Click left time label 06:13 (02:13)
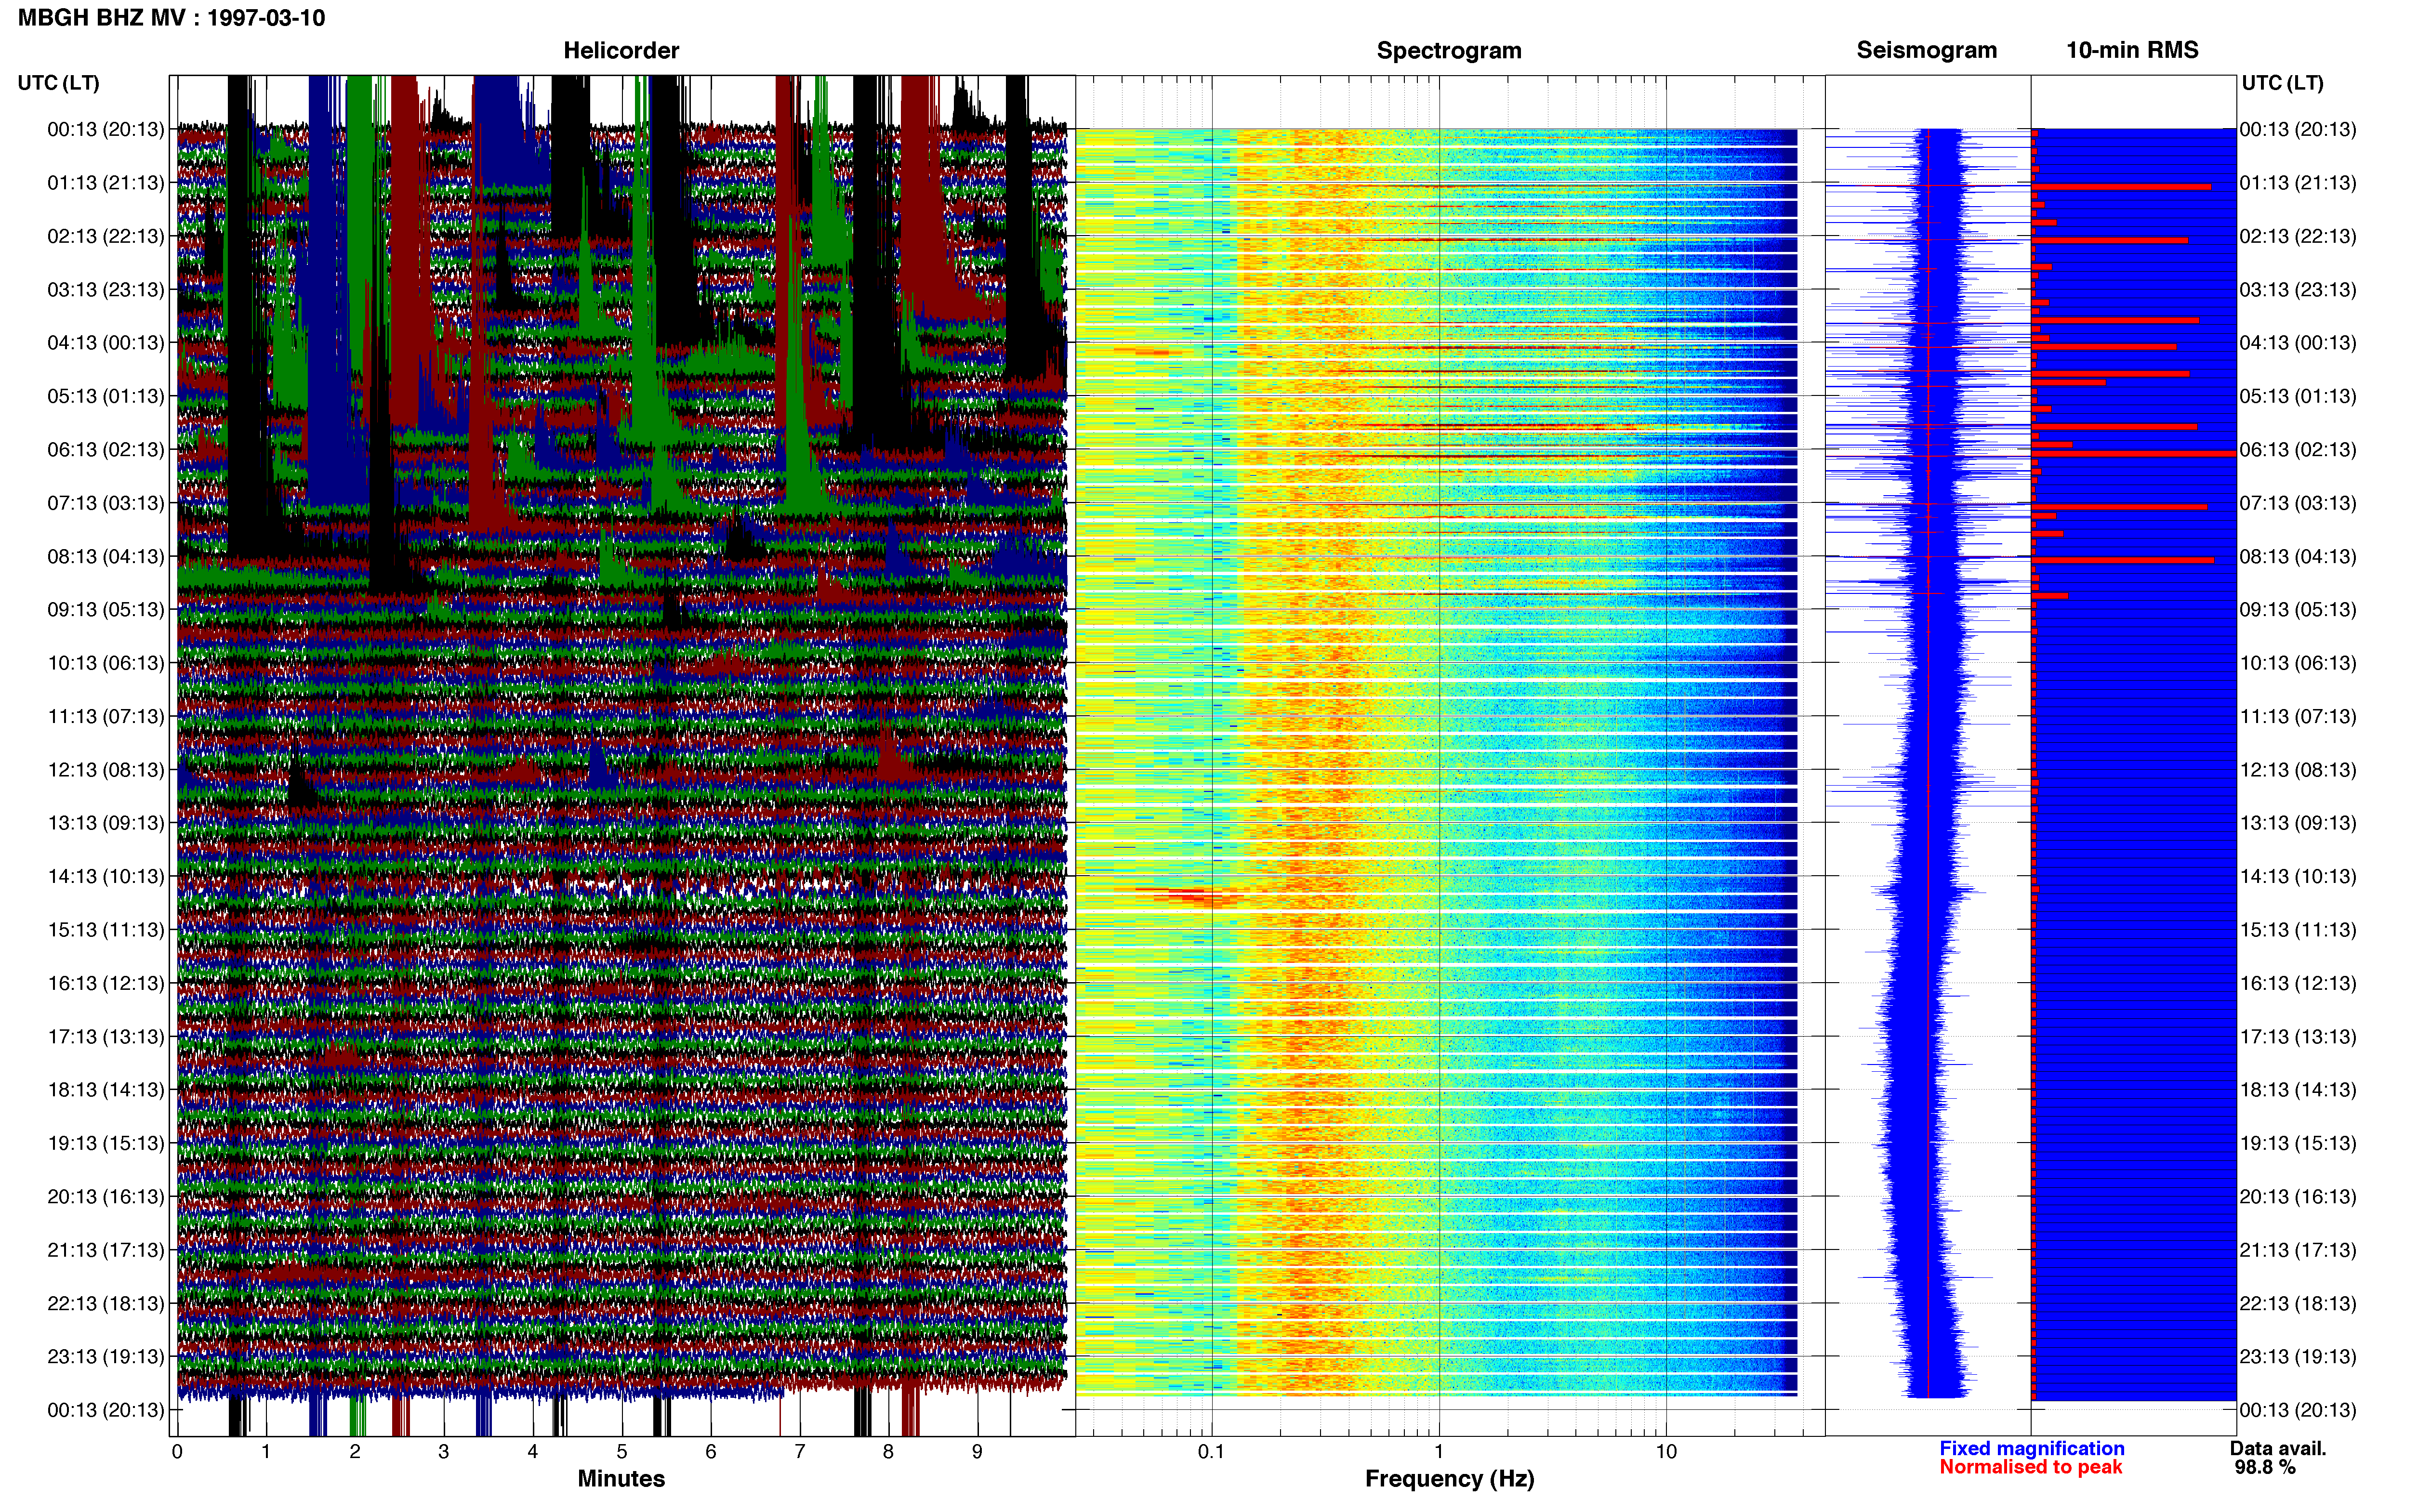The width and height of the screenshot is (2418, 1512). [106, 450]
